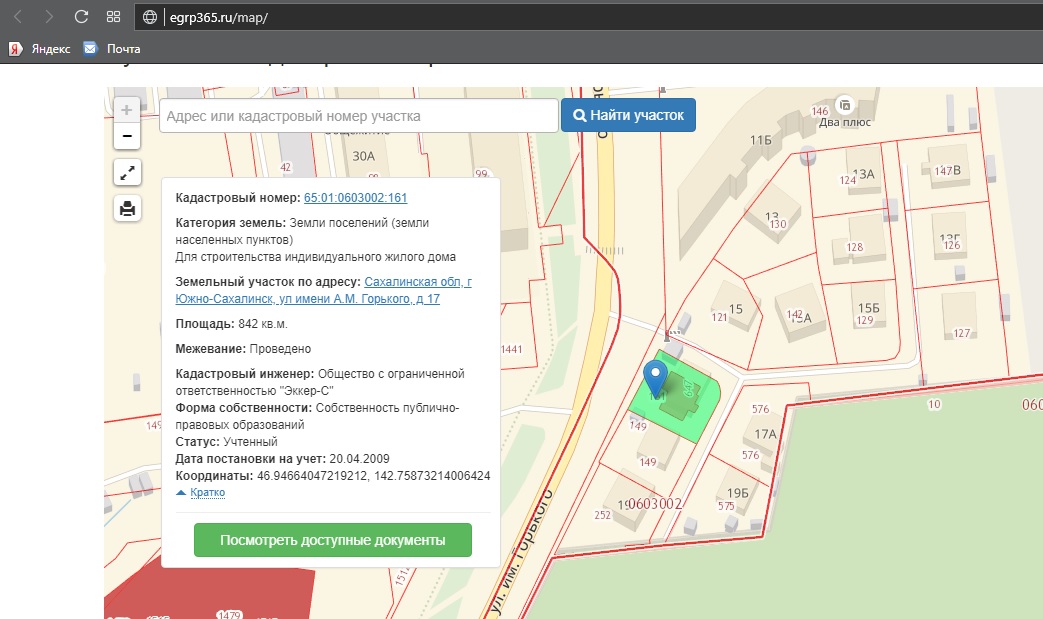Click Посмотреть доступные документы button
This screenshot has height=619, width=1043.
332,540
